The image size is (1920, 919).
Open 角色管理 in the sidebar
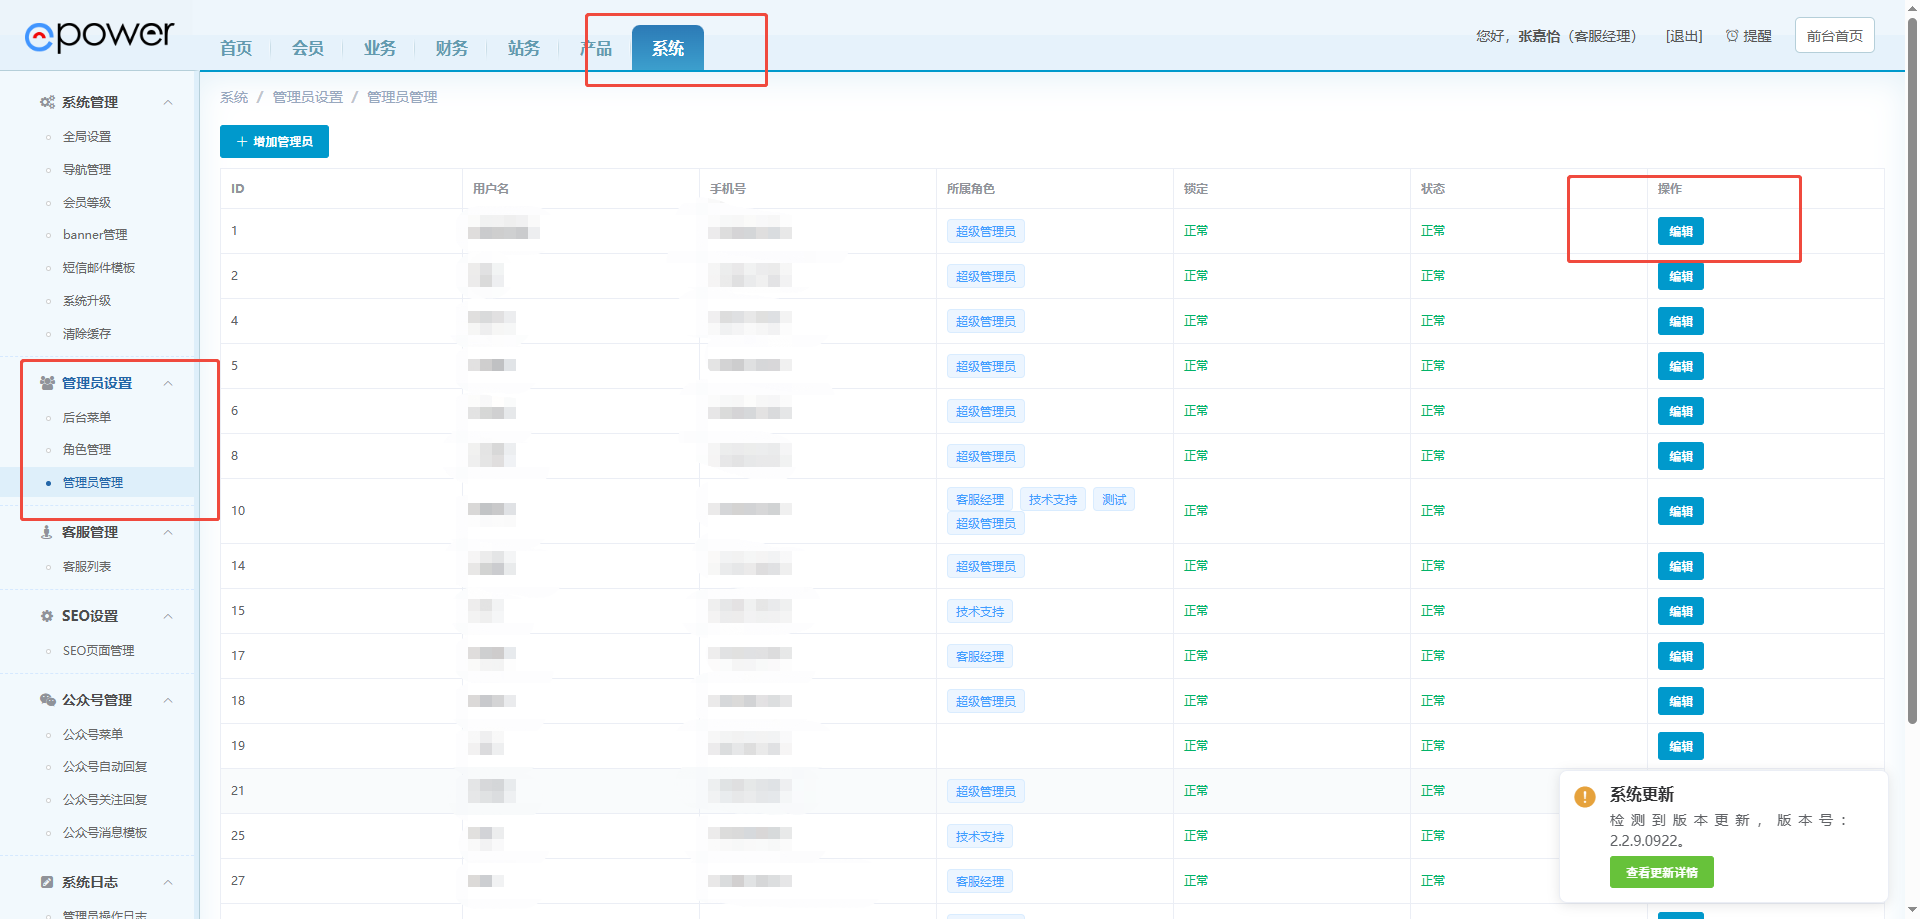[x=87, y=450]
